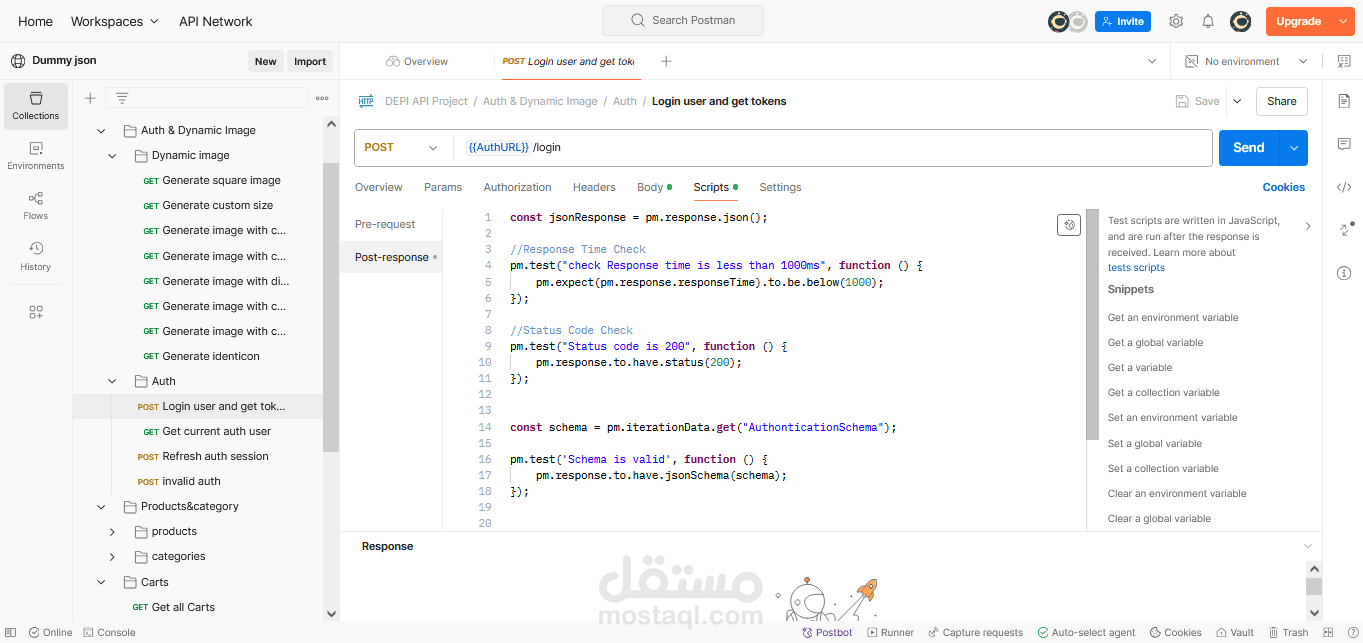Open the settings gear icon
This screenshot has height=643, width=1363.
[x=1176, y=21]
